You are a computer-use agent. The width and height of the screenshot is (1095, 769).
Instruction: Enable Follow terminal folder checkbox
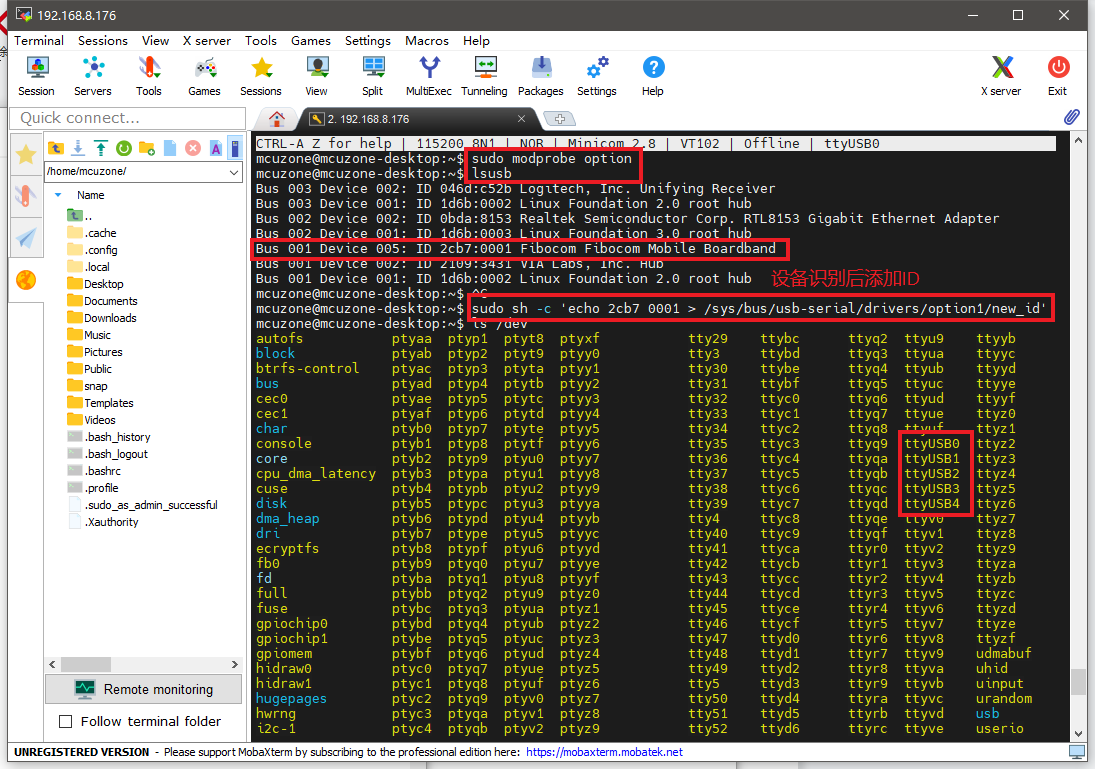[66, 722]
